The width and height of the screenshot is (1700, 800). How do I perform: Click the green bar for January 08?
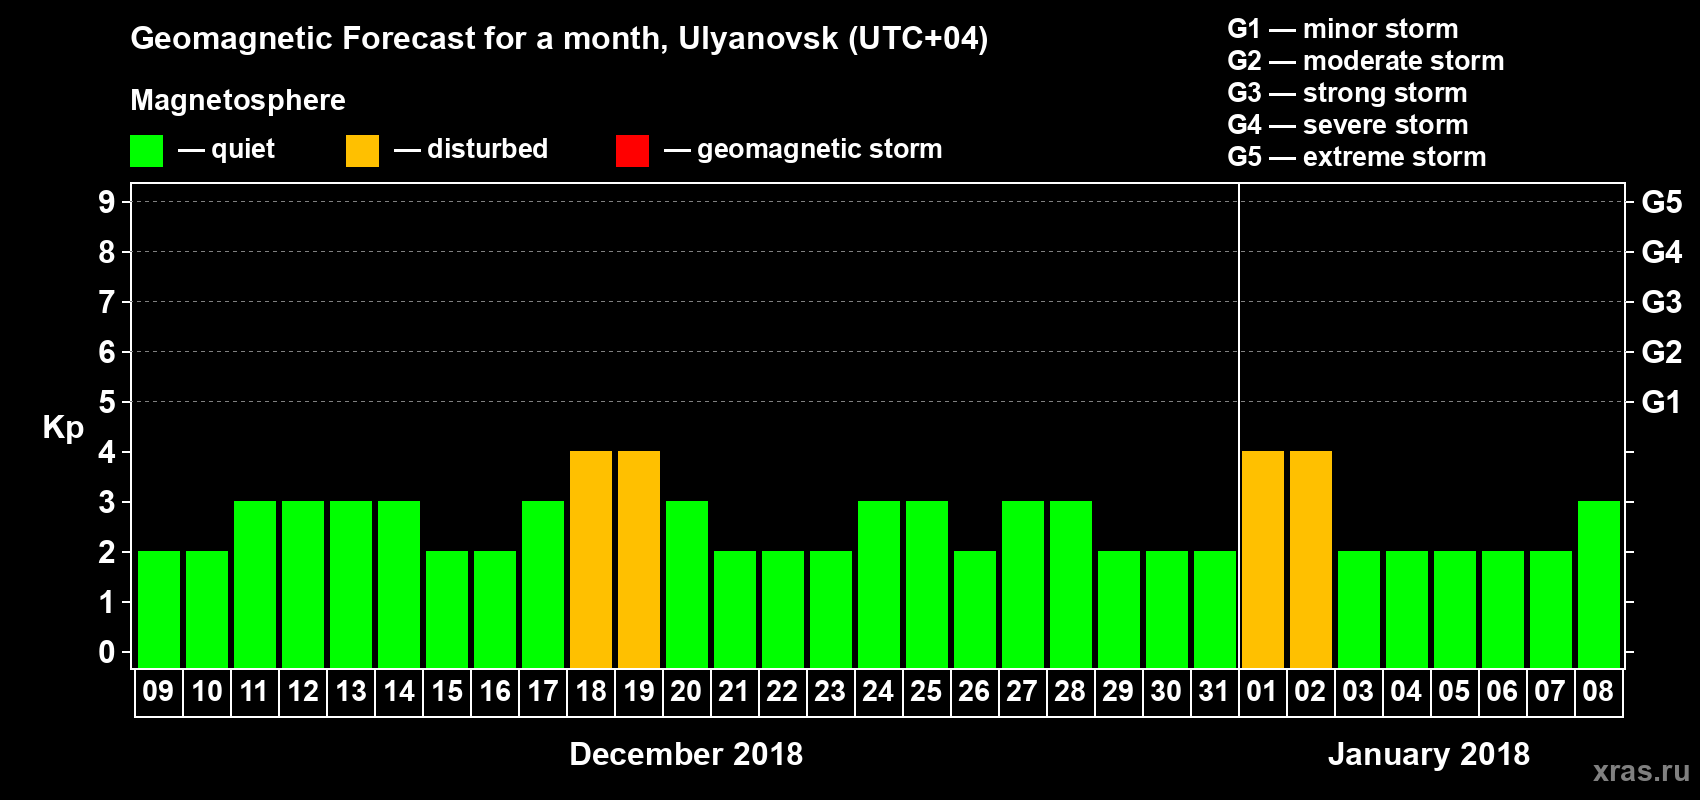tap(1599, 584)
